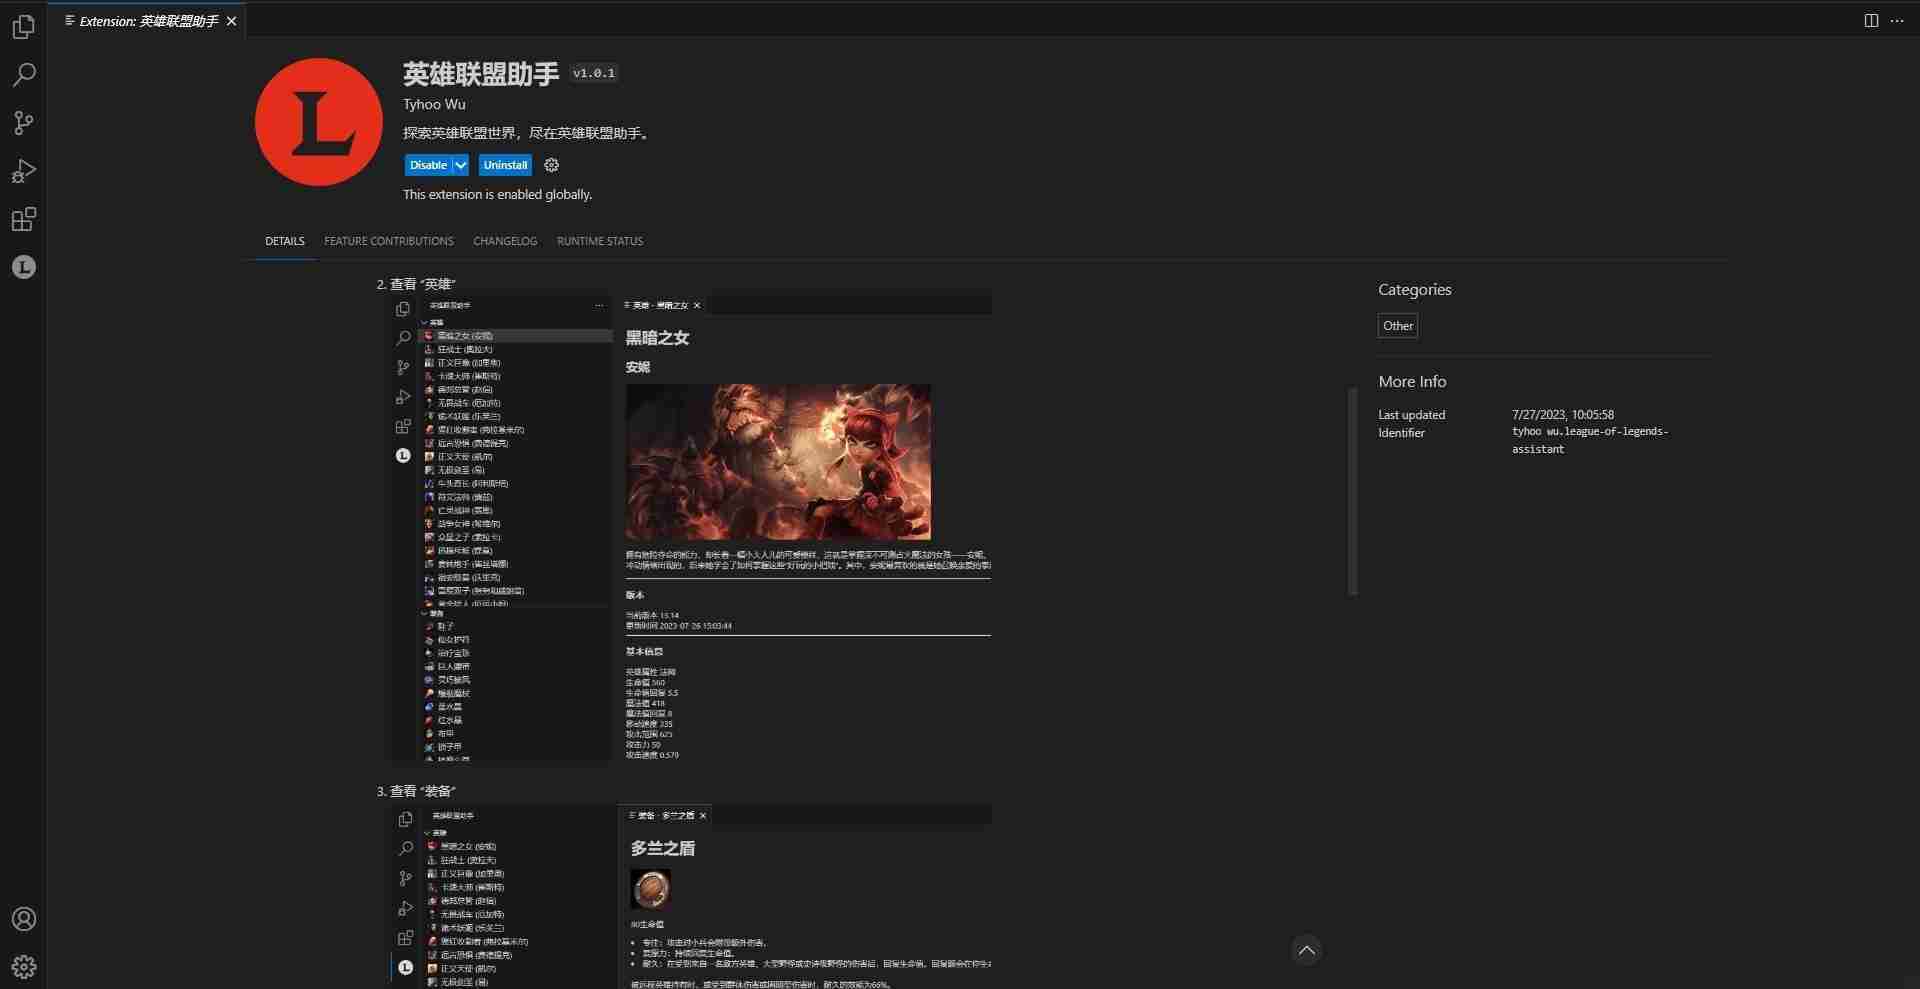Click the 黑暗之女 heading in the screenshot
Viewport: 1920px width, 989px height.
tap(657, 338)
